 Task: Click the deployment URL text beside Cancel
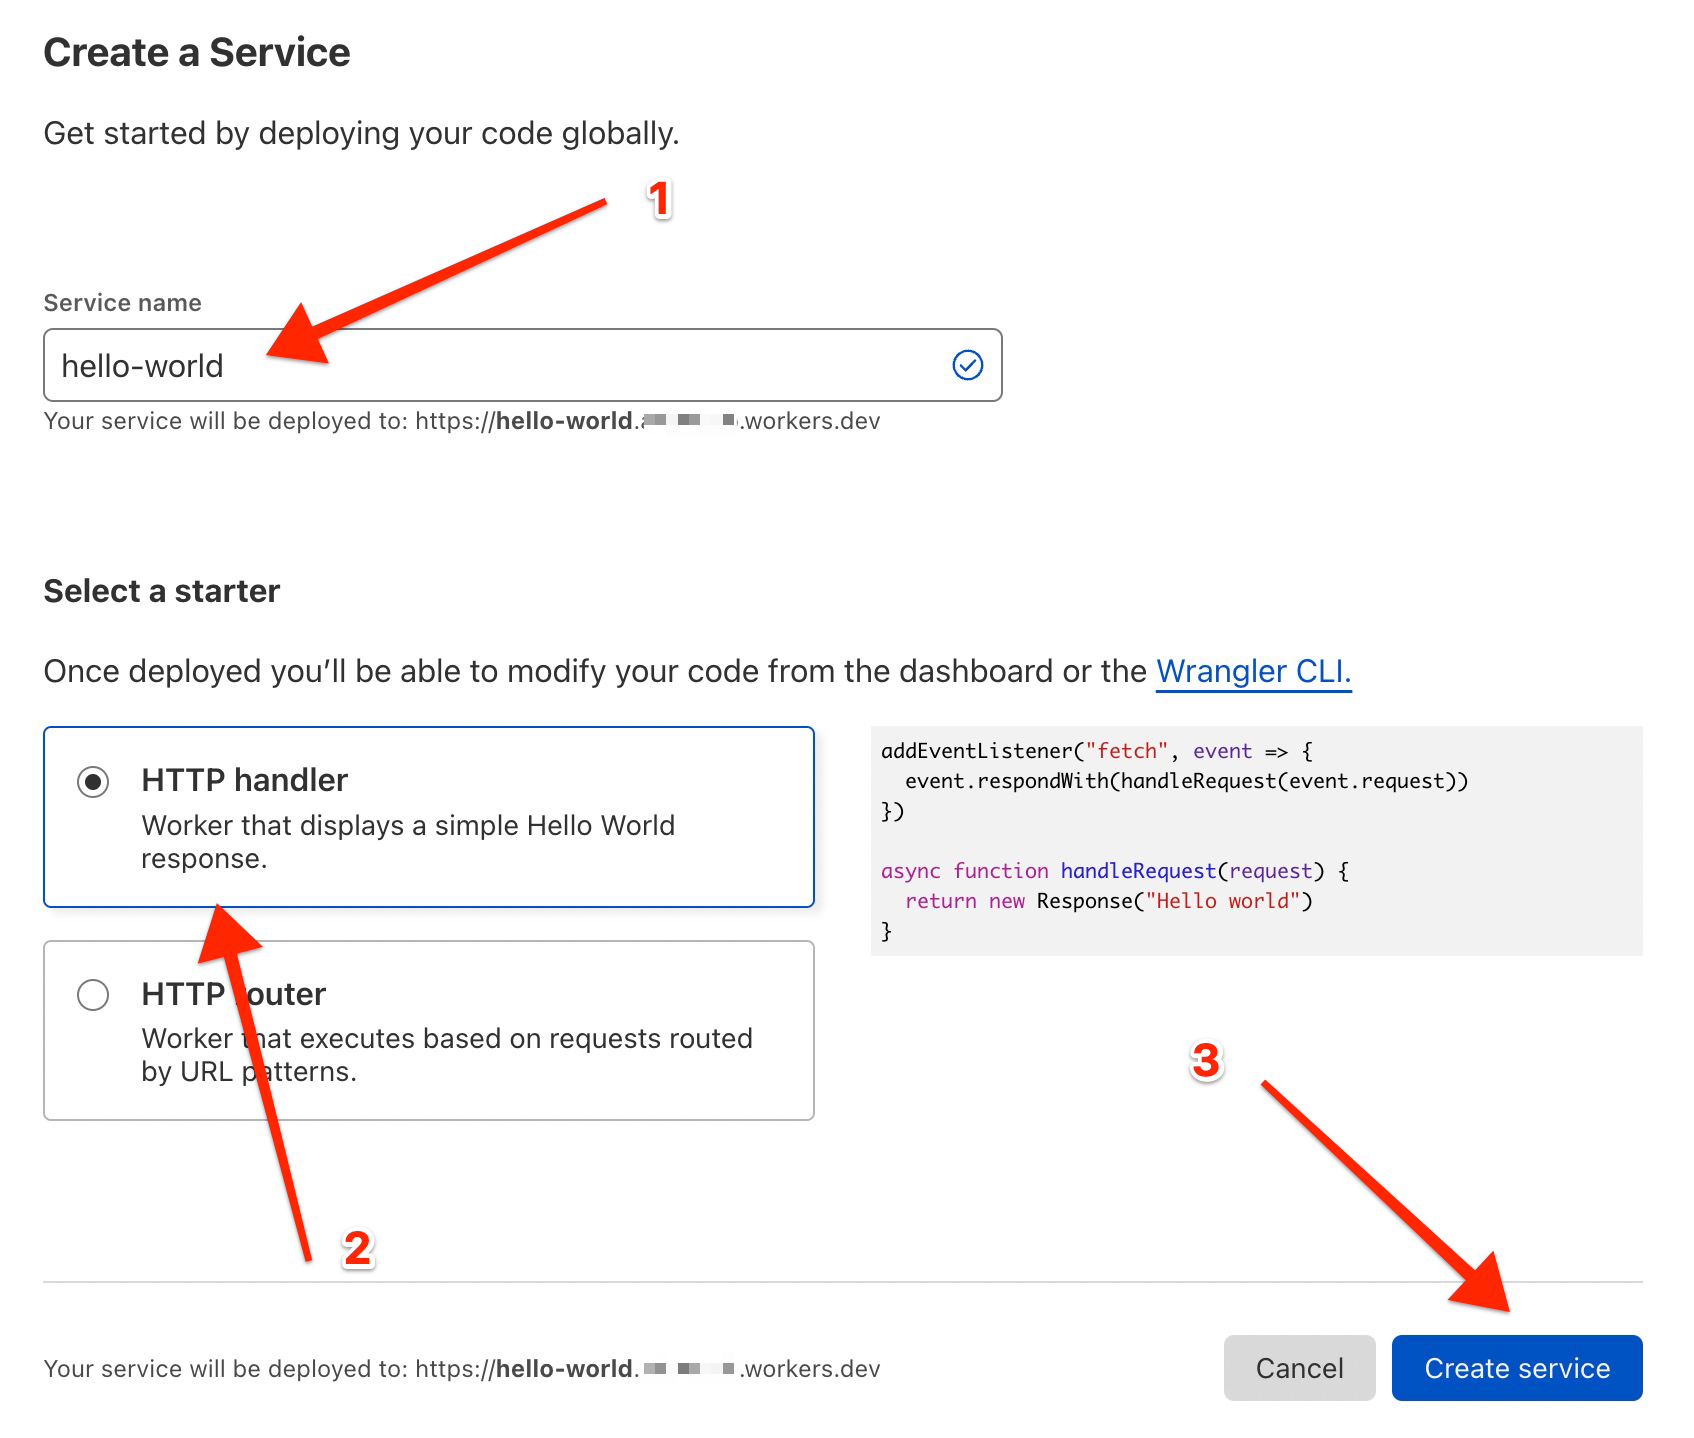[x=461, y=1369]
